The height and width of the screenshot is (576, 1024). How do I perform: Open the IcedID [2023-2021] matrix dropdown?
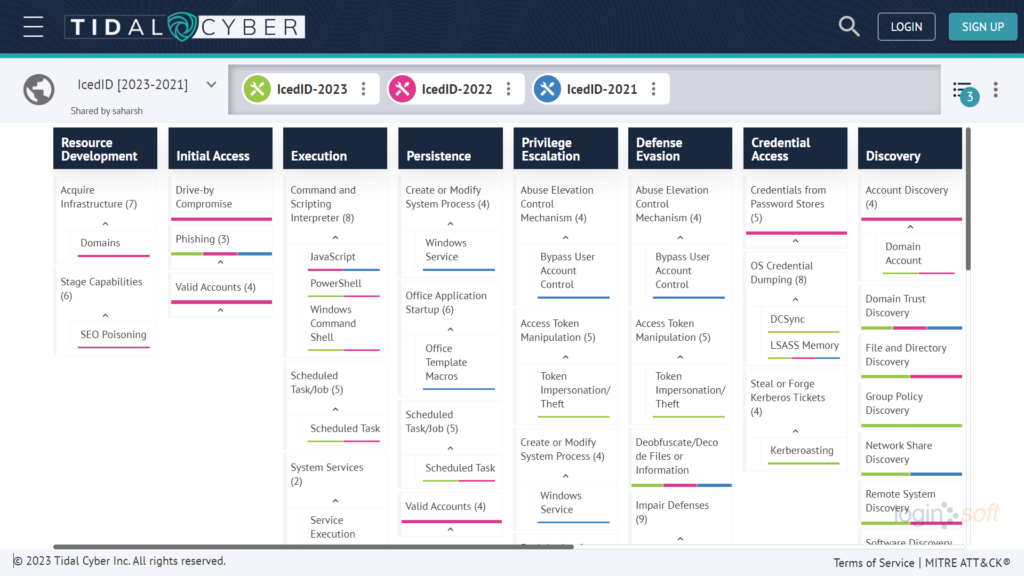pyautogui.click(x=211, y=84)
